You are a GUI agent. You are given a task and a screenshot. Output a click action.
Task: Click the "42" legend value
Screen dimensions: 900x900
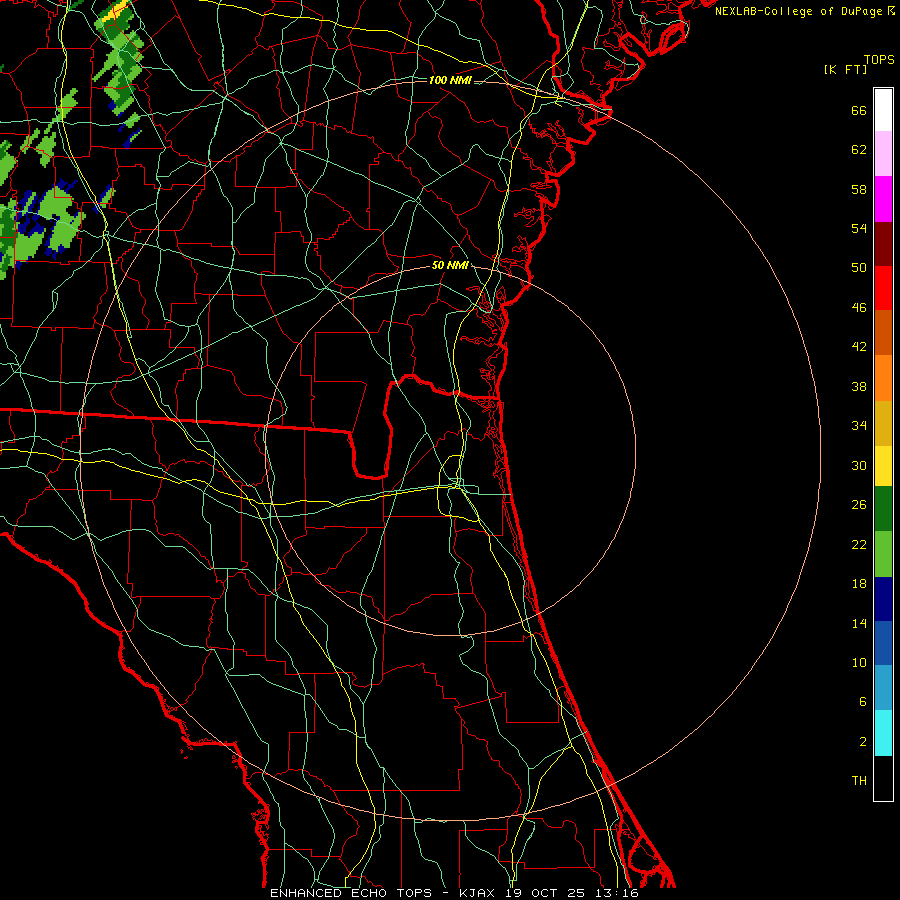coord(859,347)
